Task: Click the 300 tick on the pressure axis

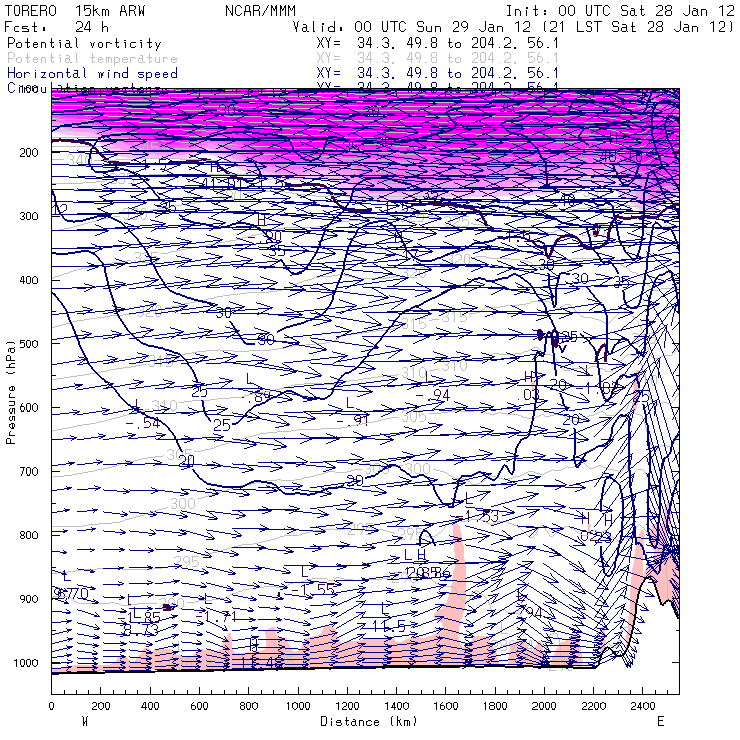Action: [29, 216]
